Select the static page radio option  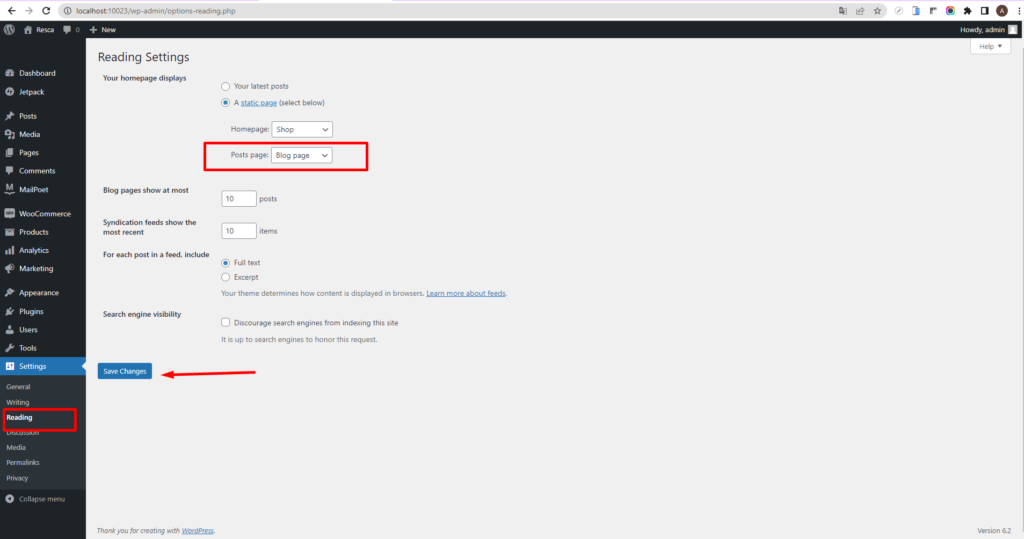tap(225, 103)
